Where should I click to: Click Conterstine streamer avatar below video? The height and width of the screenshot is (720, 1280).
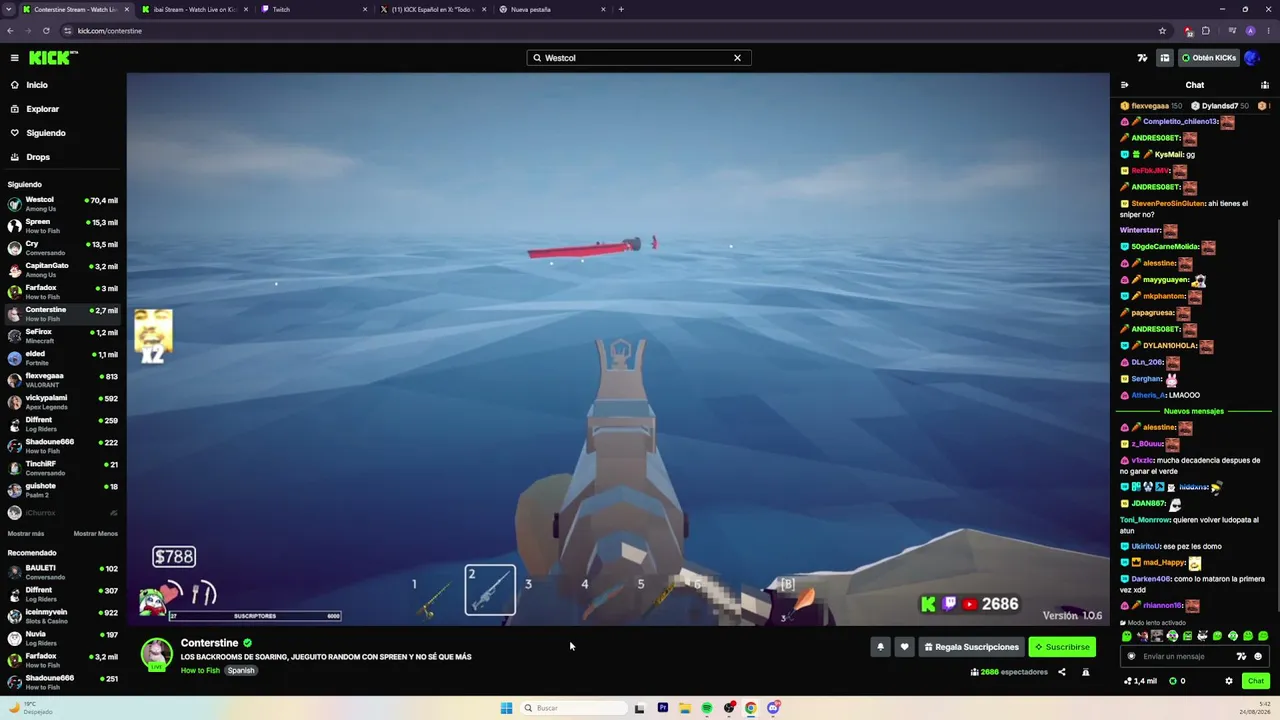[x=156, y=654]
